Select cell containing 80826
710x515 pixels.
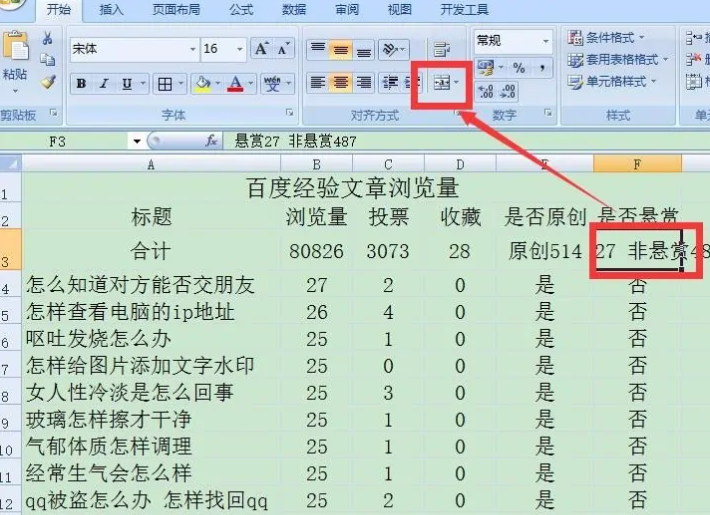[317, 251]
